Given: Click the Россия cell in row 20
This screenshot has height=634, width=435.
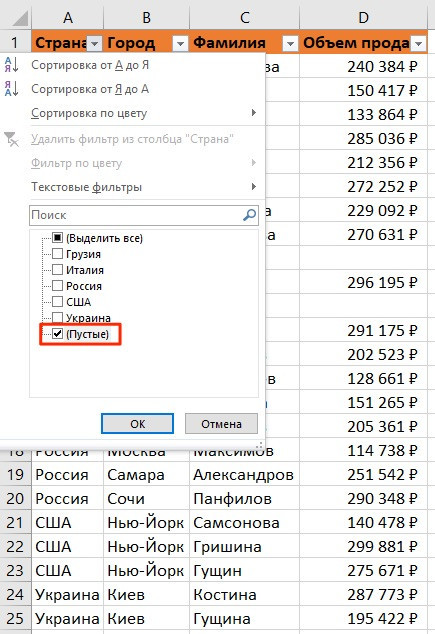Looking at the screenshot, I should (68, 498).
